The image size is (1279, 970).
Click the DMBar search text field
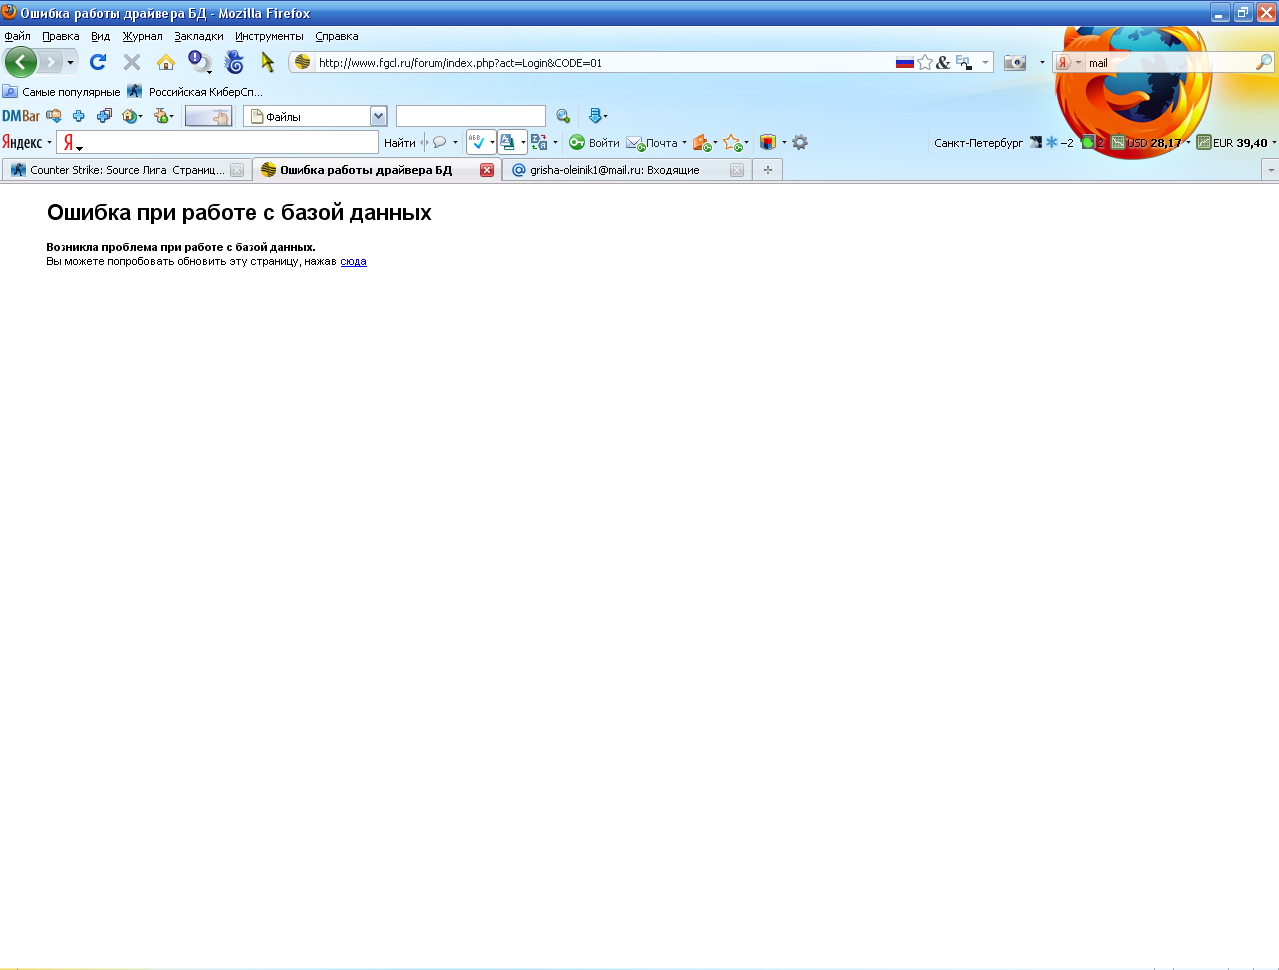tap(471, 116)
